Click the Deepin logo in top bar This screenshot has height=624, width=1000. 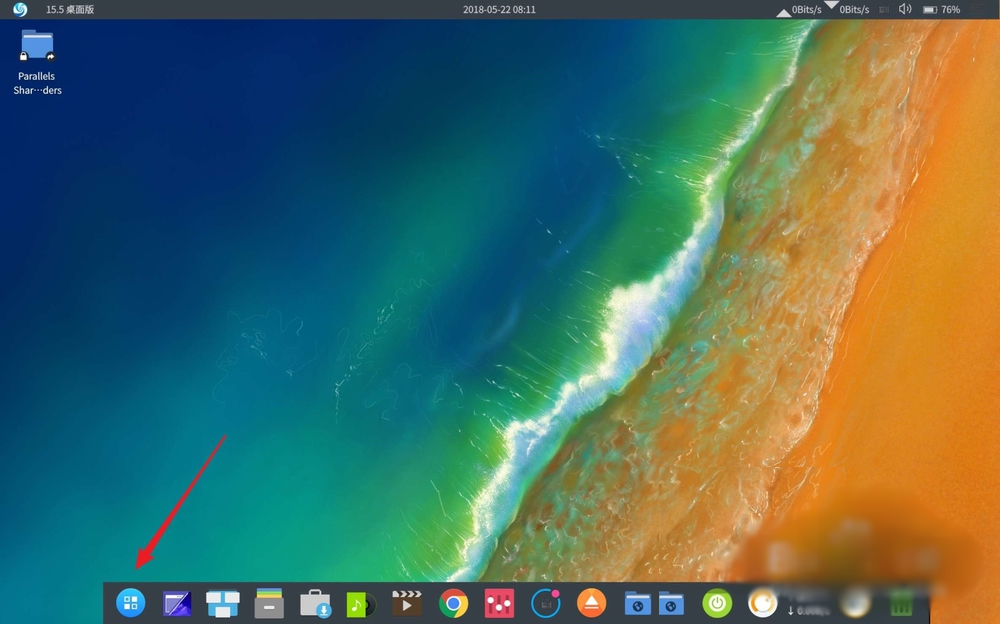(20, 10)
